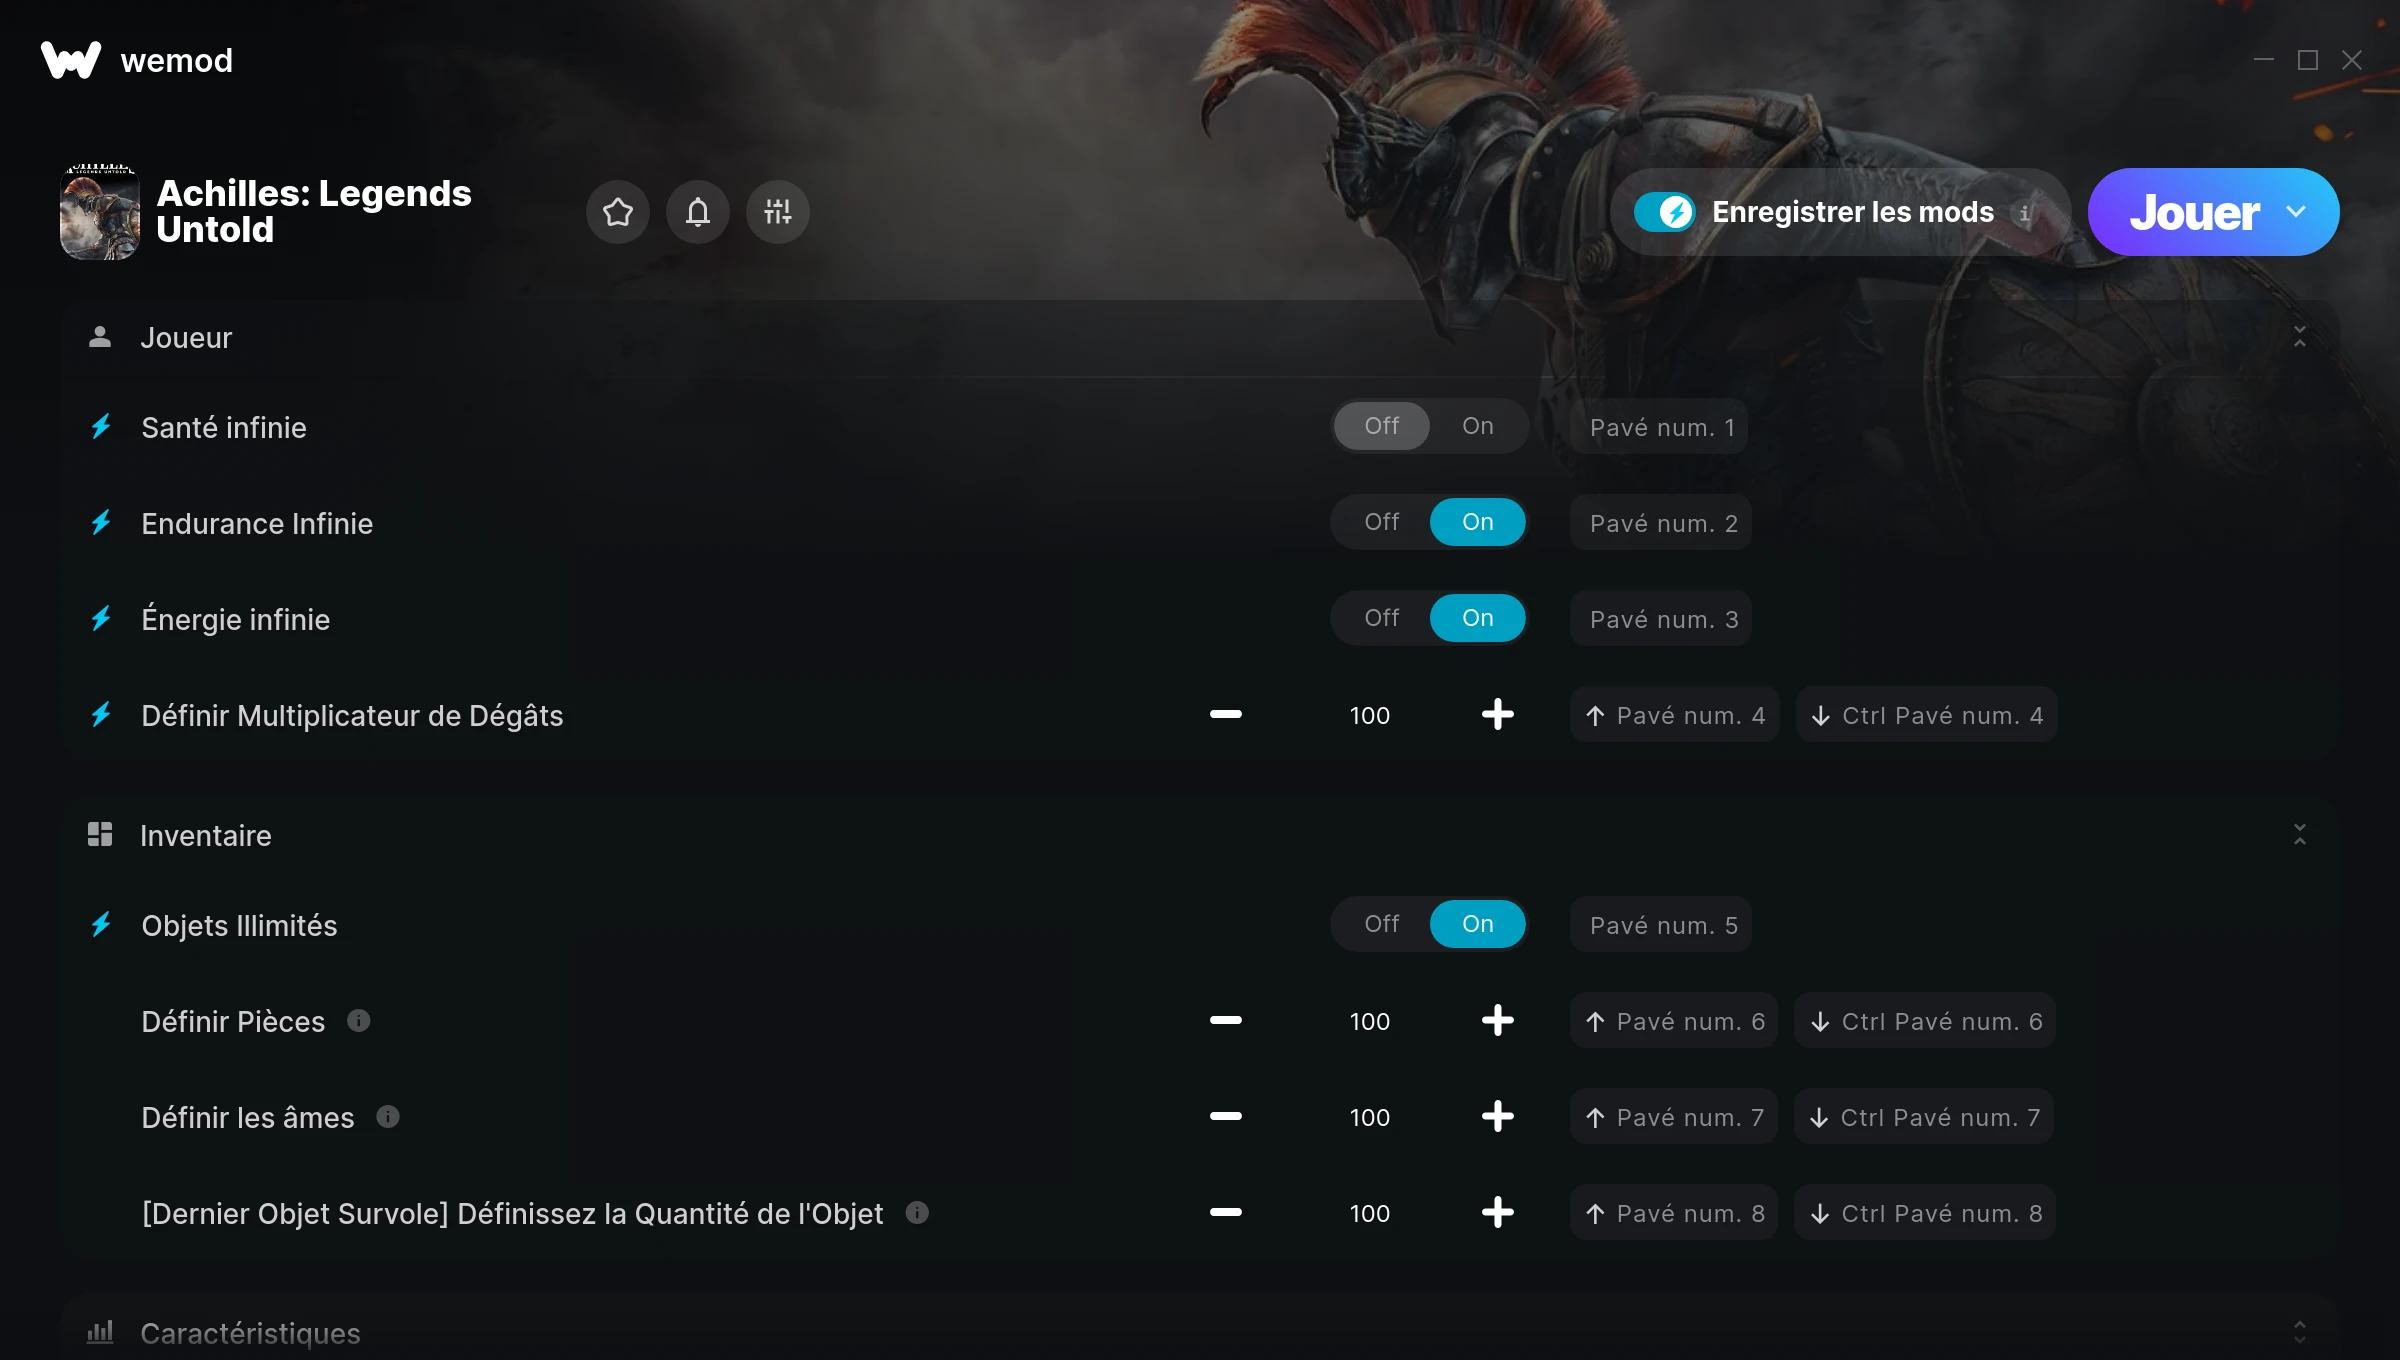This screenshot has height=1360, width=2400.
Task: Open notifications bell icon
Action: (698, 212)
